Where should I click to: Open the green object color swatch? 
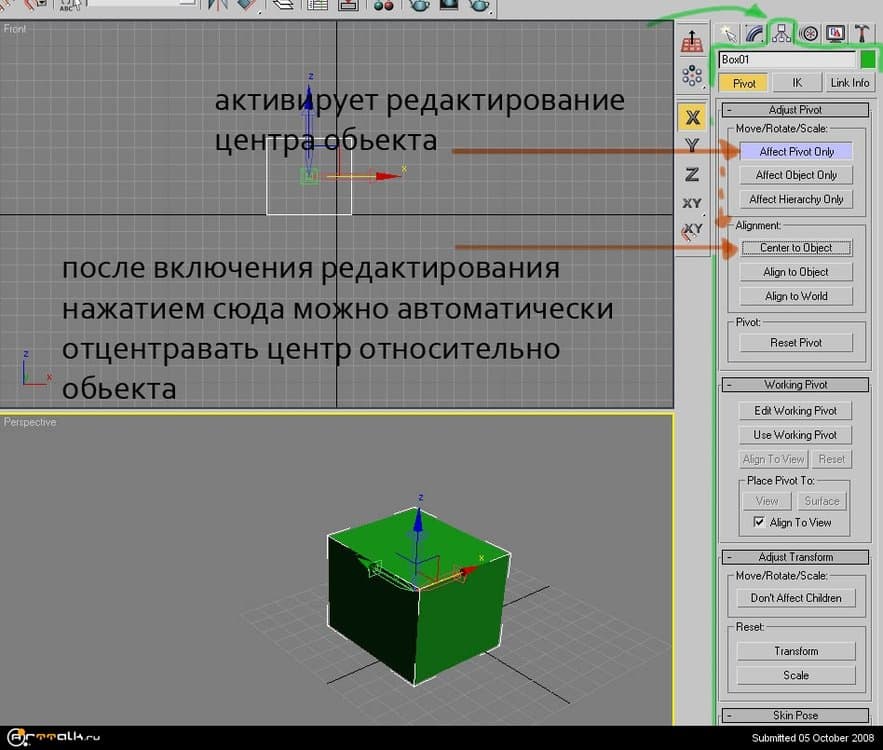coord(866,60)
